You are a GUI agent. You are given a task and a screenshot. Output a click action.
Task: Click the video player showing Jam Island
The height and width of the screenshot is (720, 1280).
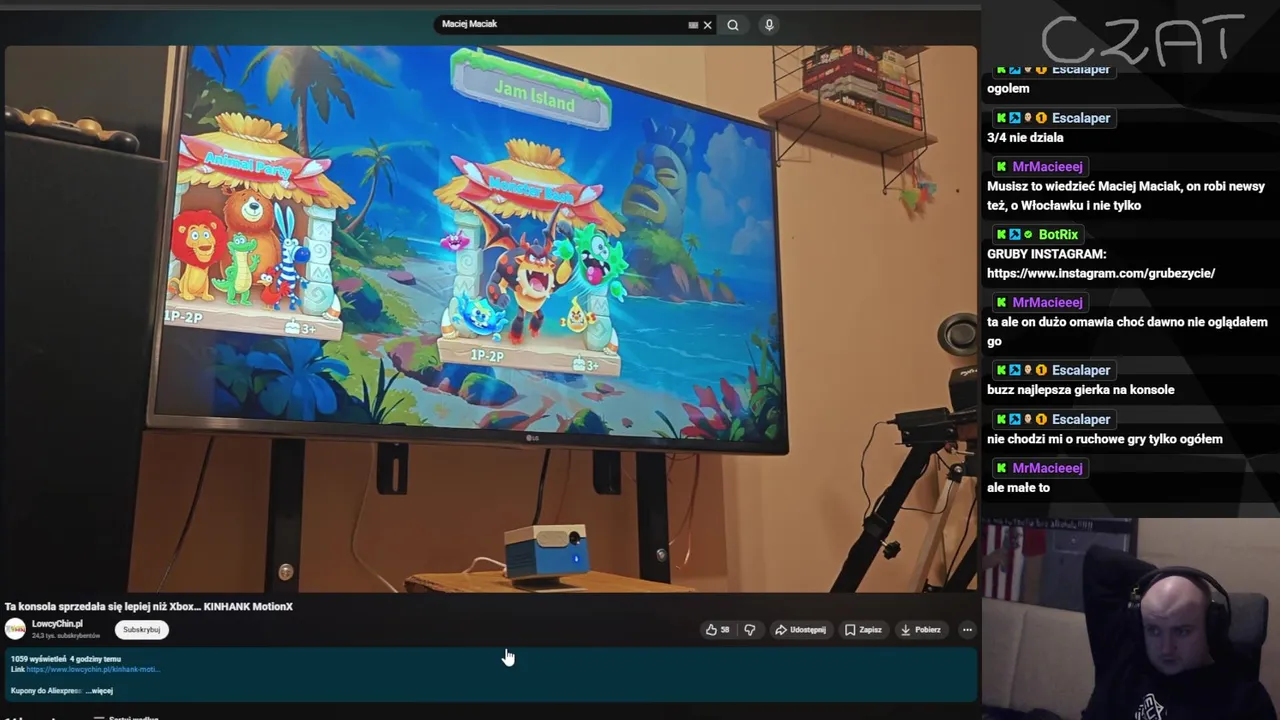pos(490,318)
